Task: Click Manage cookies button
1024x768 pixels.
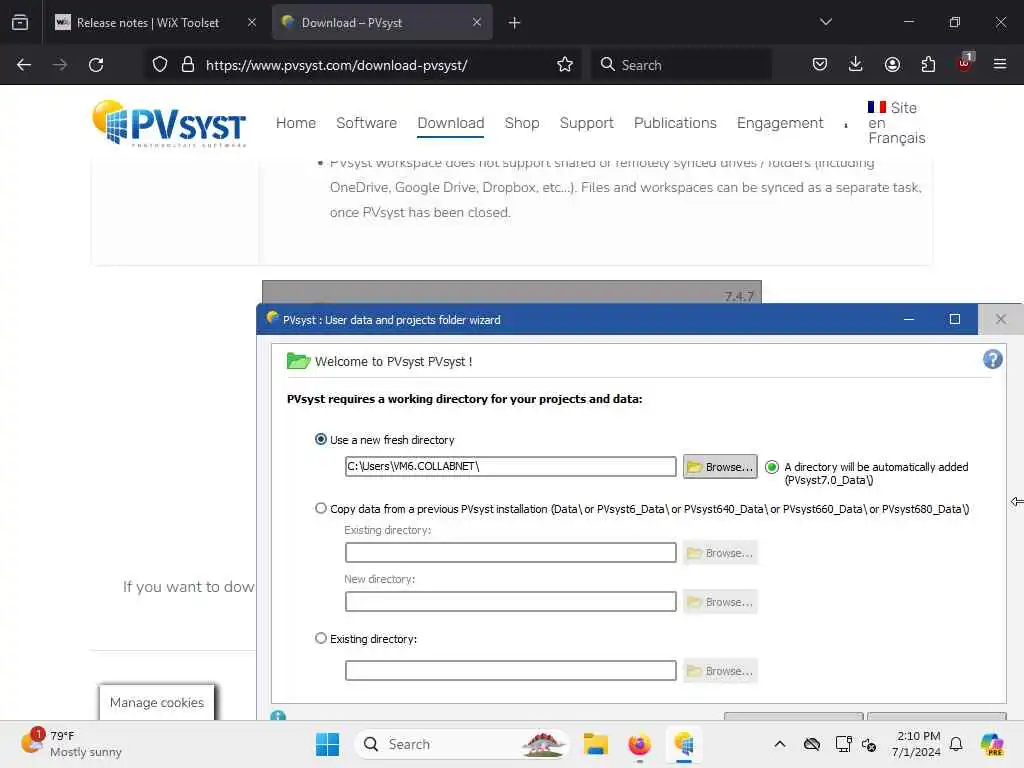Action: click(x=157, y=702)
